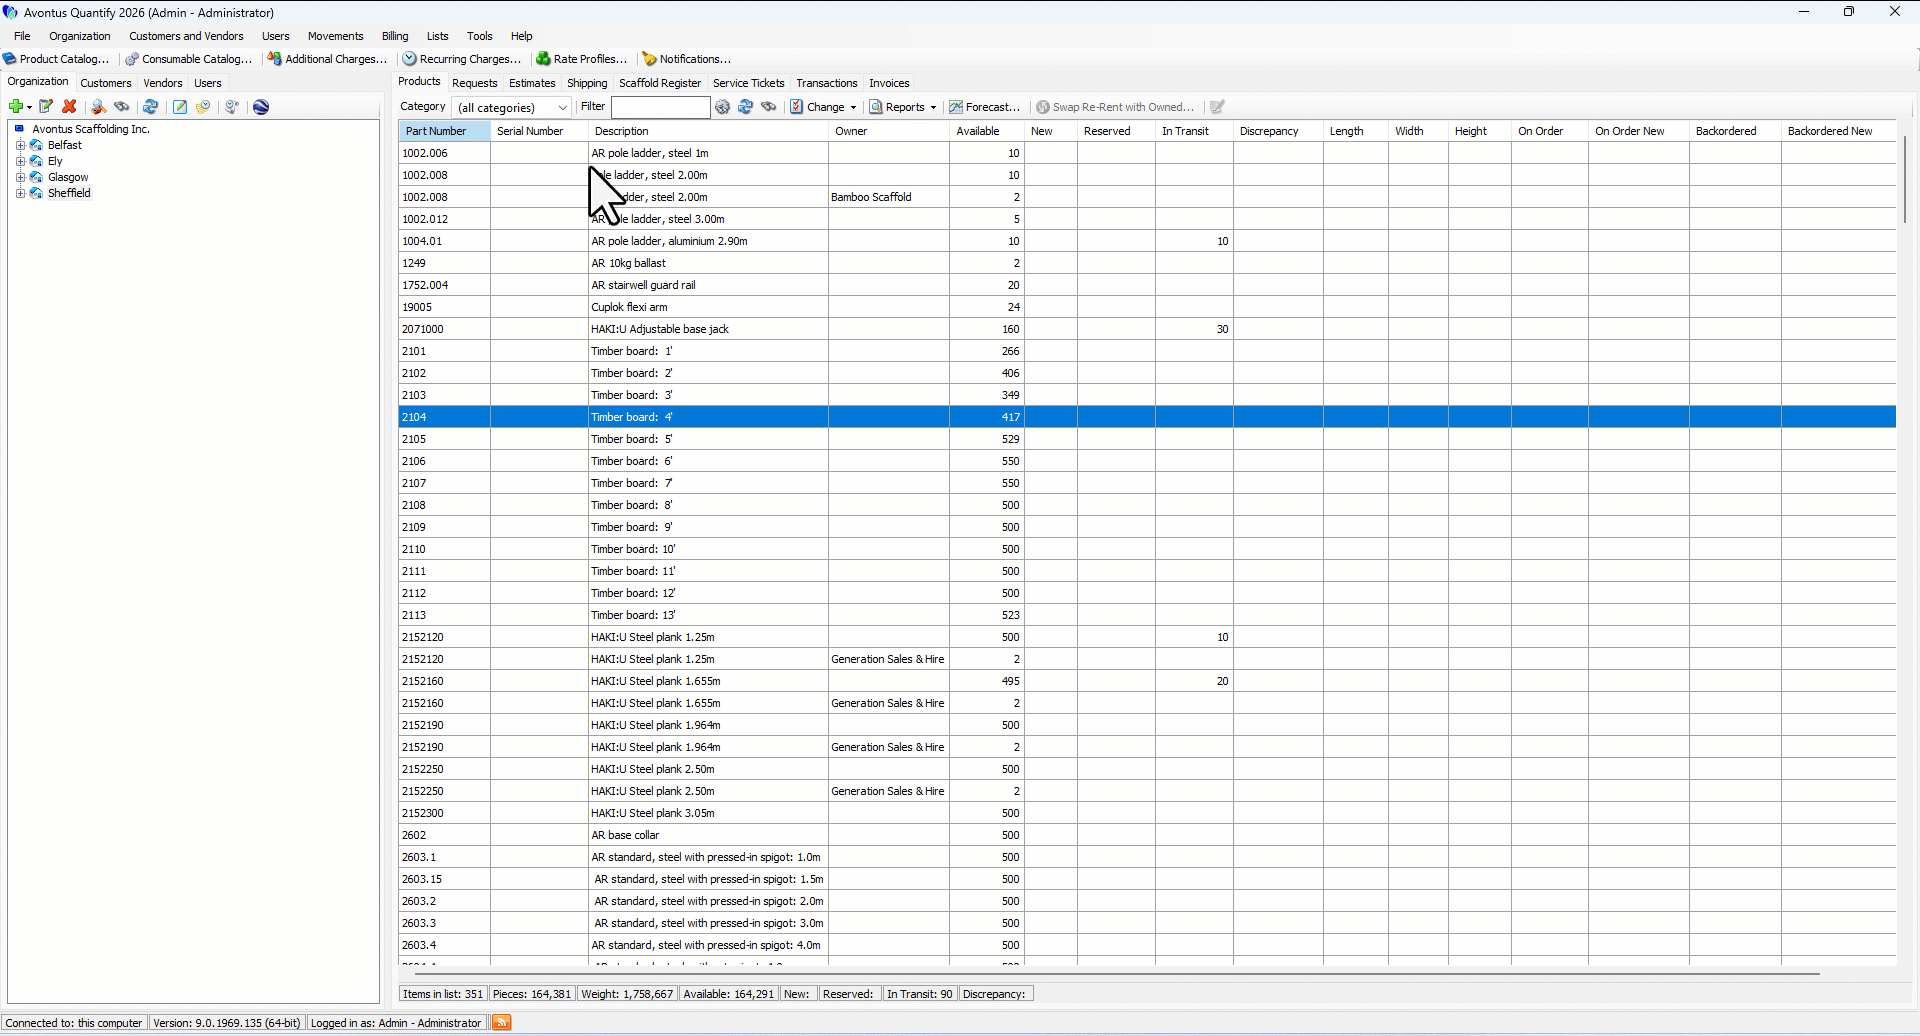
Task: Click the red X Delete icon
Action: click(x=69, y=107)
